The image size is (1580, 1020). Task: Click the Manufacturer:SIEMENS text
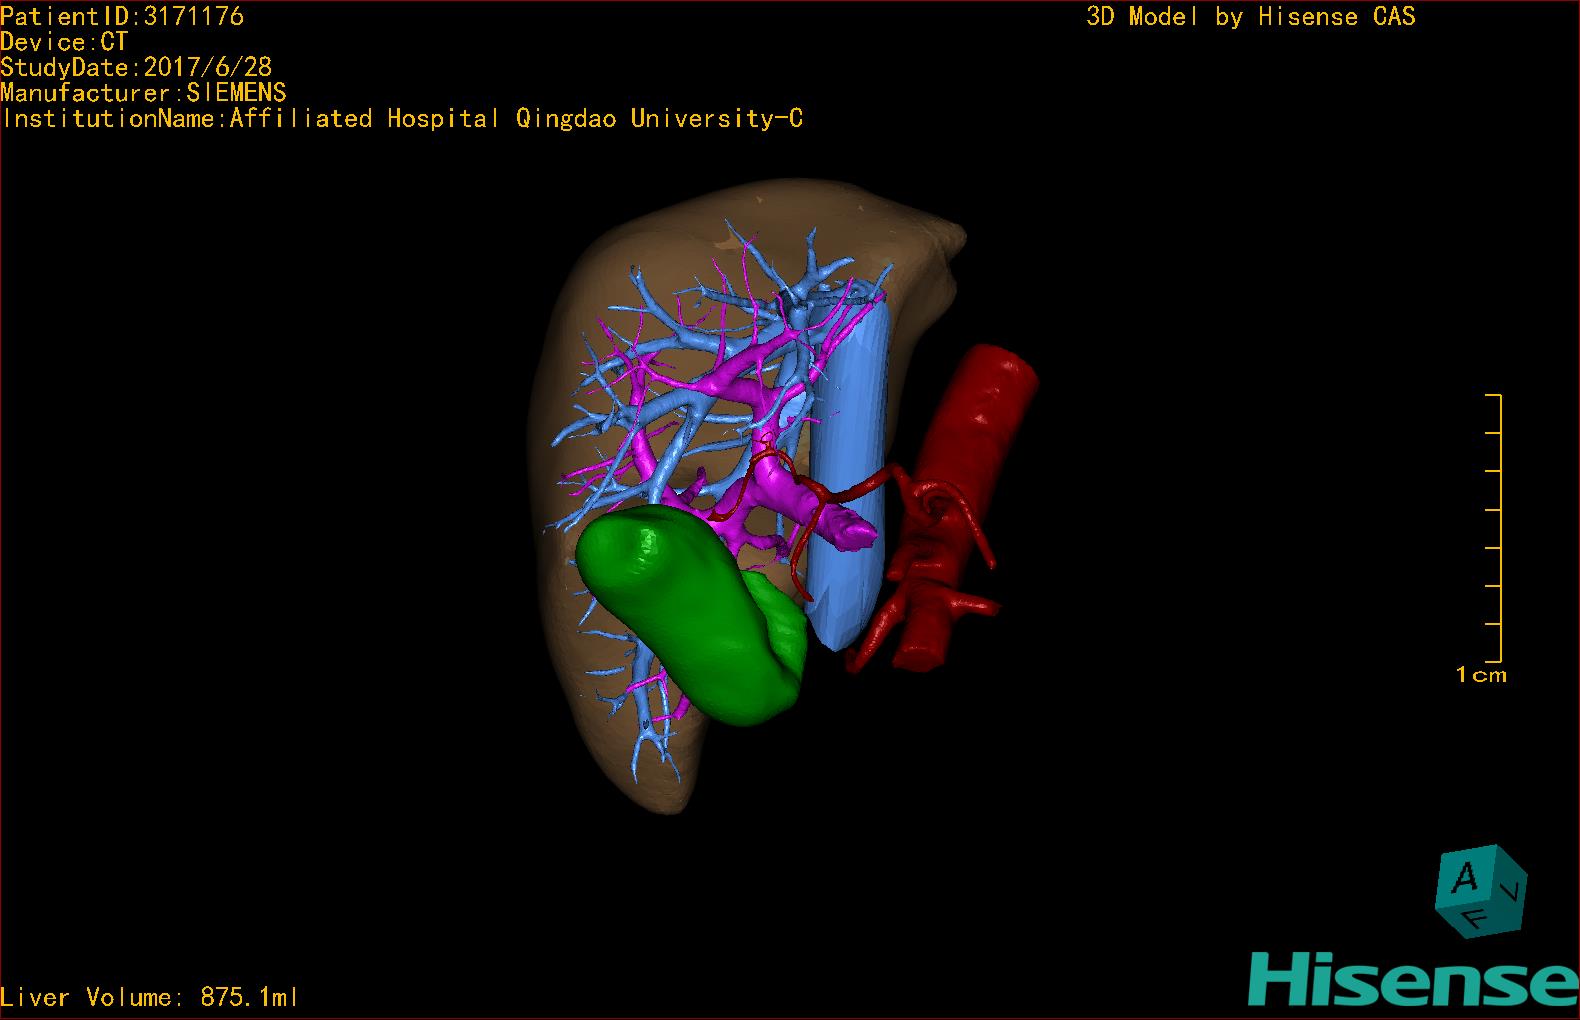point(143,93)
